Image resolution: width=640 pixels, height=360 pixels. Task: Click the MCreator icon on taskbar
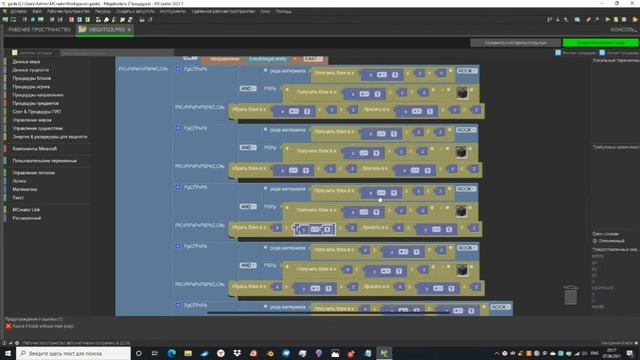pos(384,353)
